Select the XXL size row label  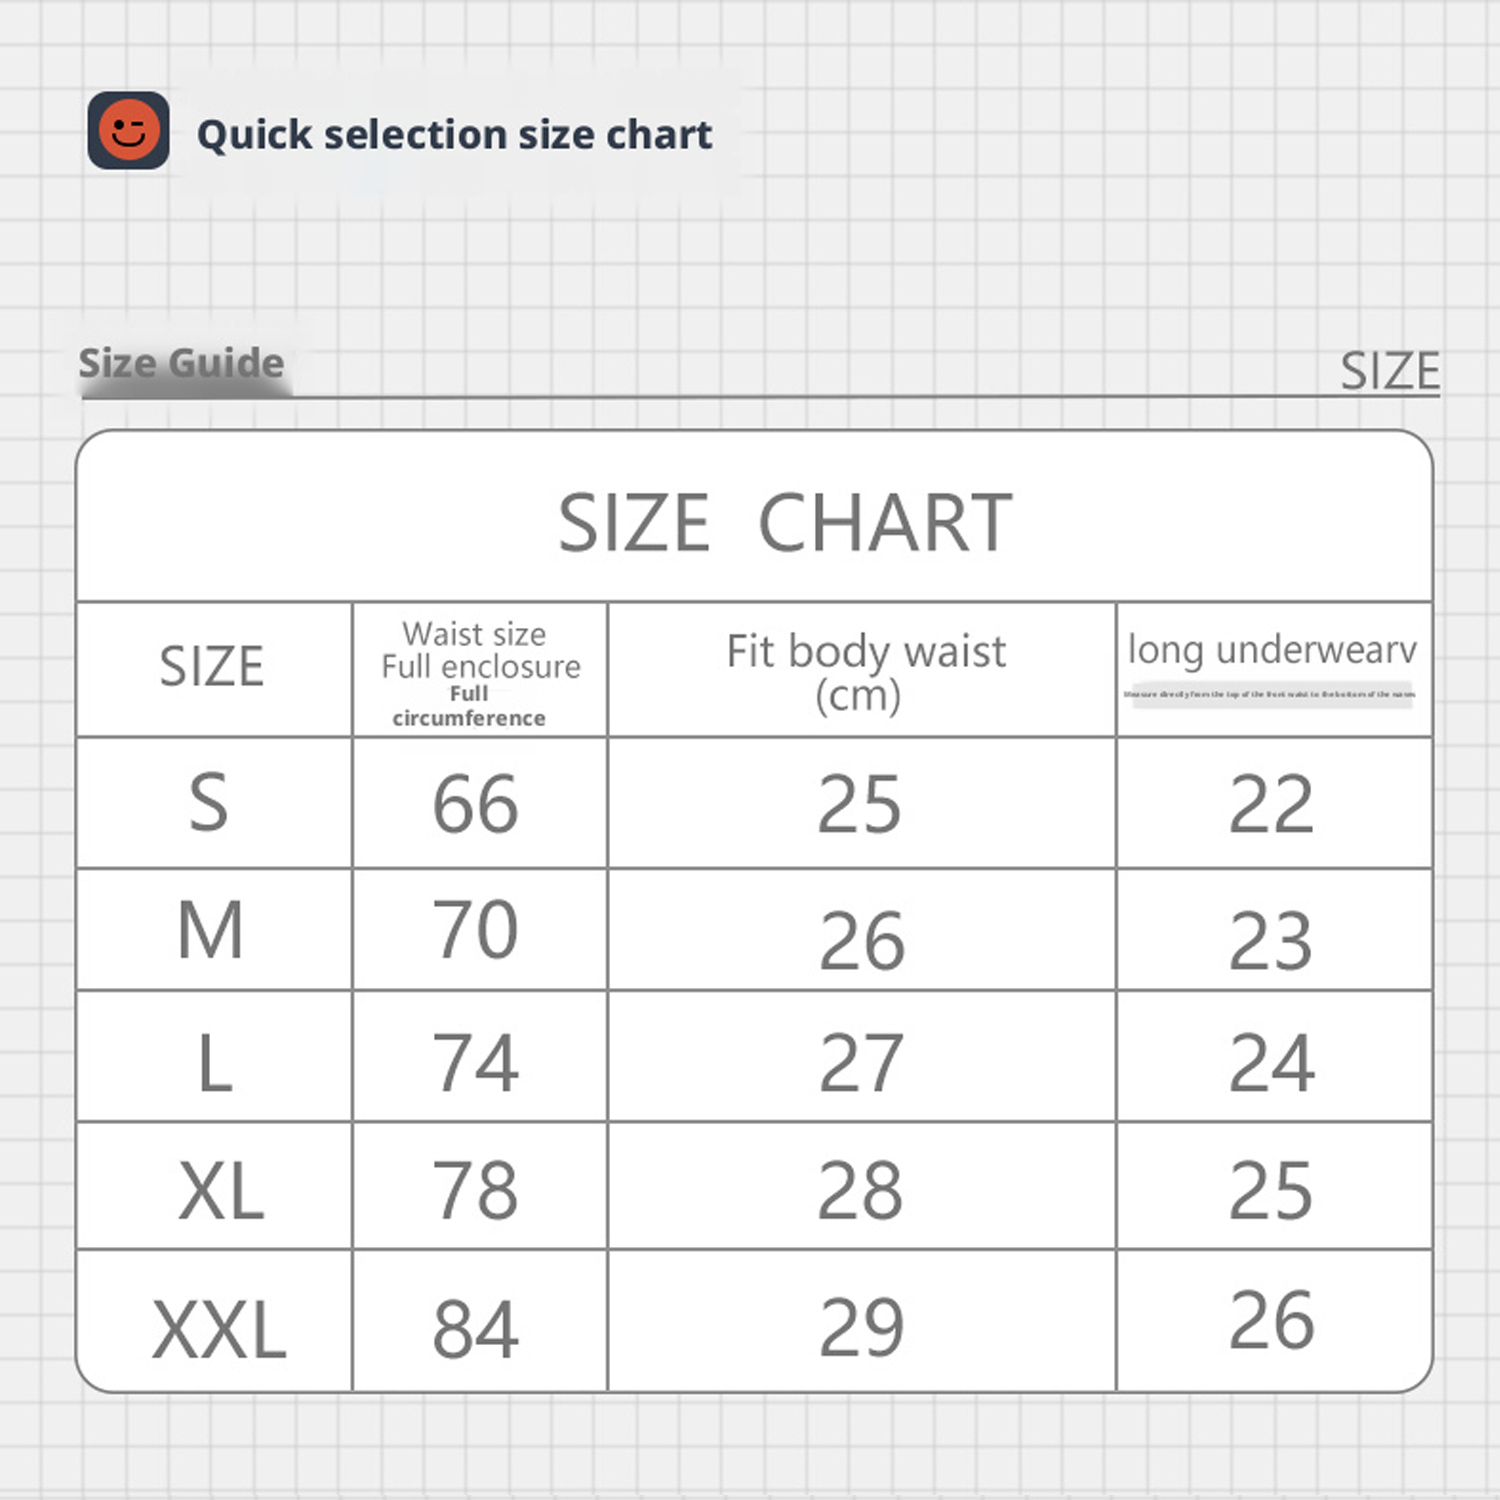coord(219,1330)
